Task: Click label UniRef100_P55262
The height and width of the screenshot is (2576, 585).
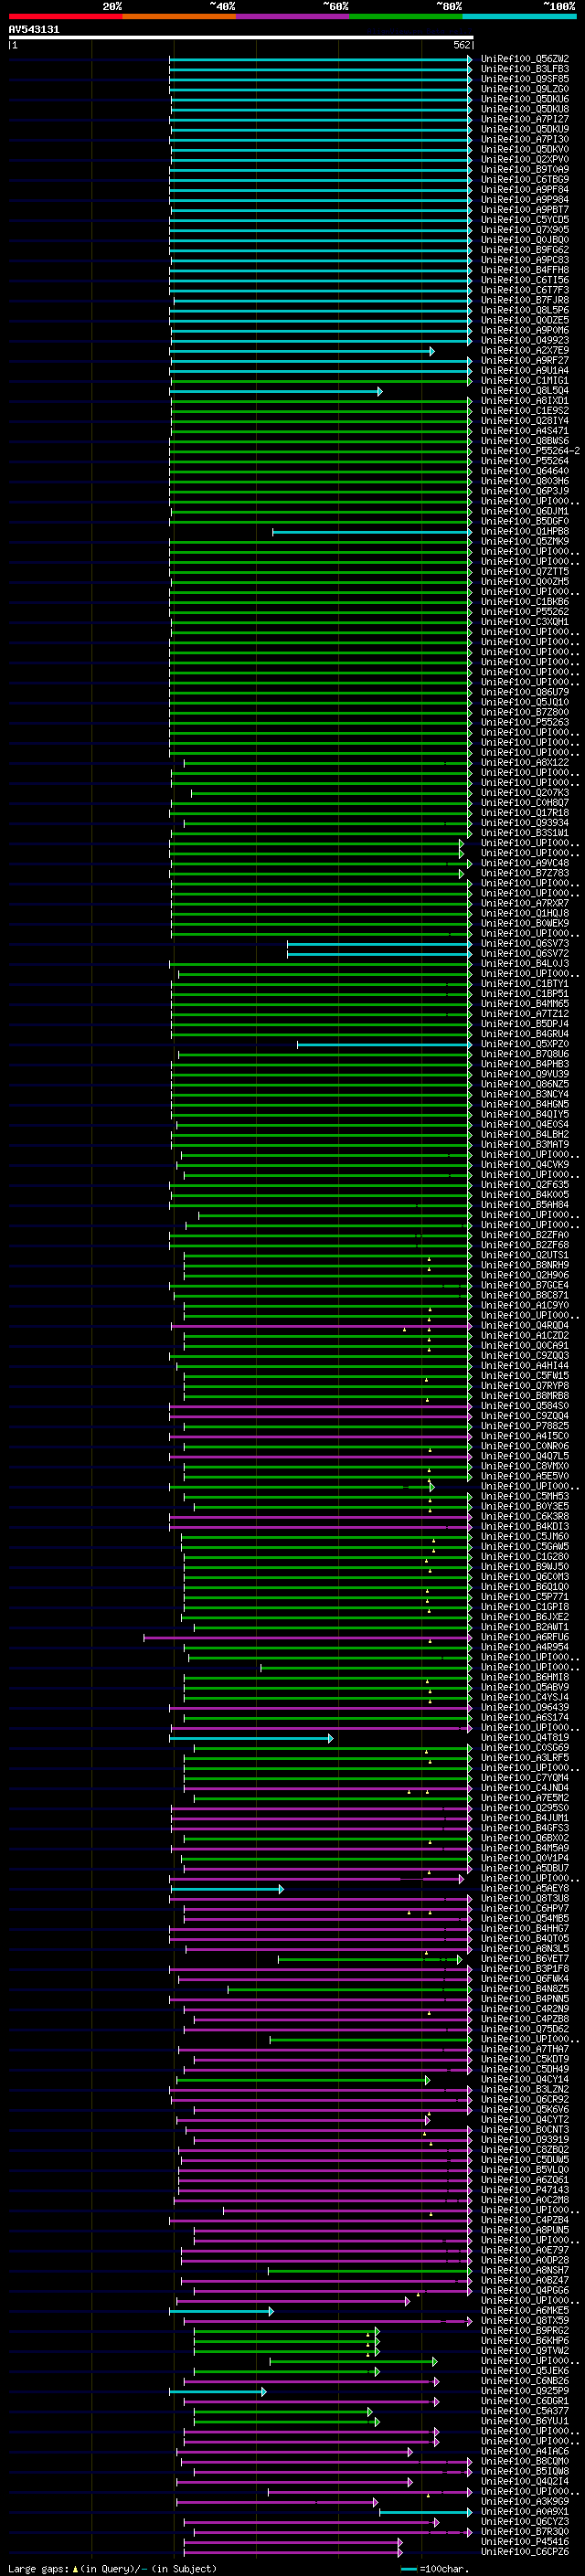Action: [x=525, y=612]
